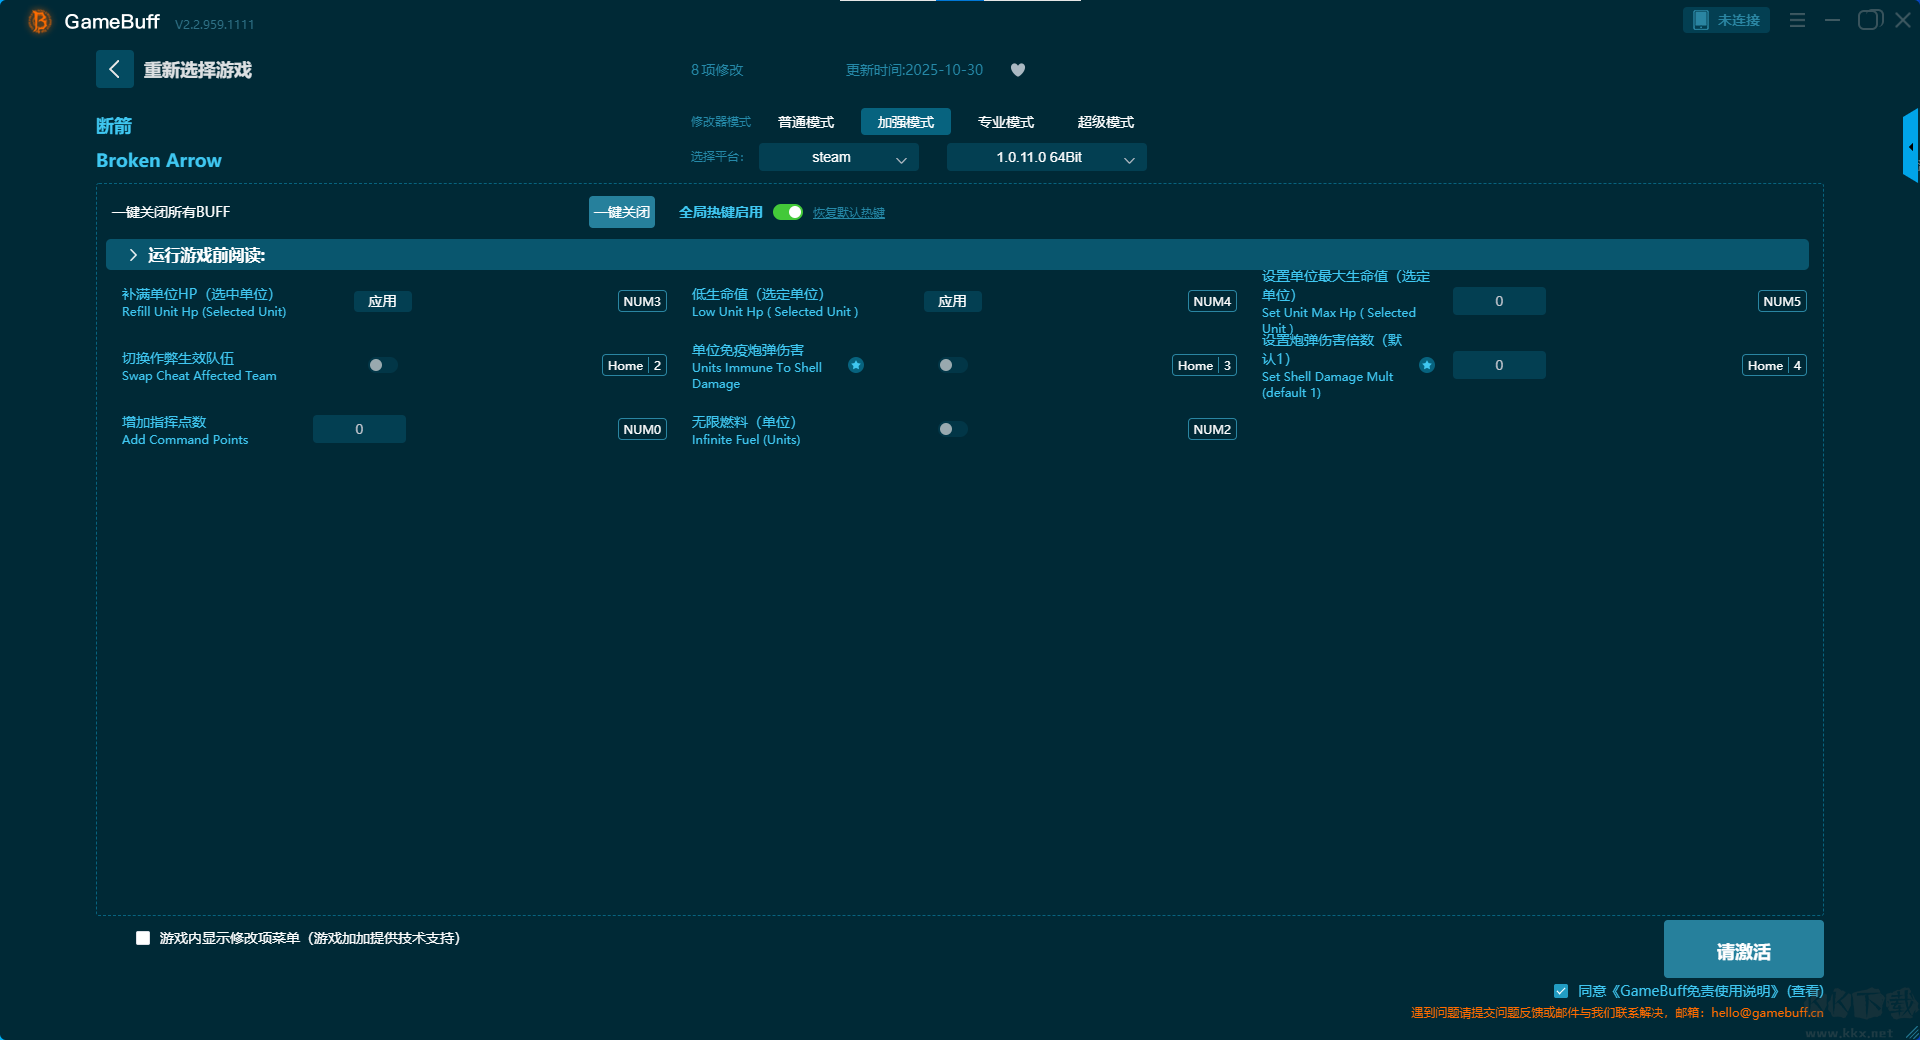The height and width of the screenshot is (1040, 1920).
Task: Switch to 专业模式 mode tab
Action: 1005,122
